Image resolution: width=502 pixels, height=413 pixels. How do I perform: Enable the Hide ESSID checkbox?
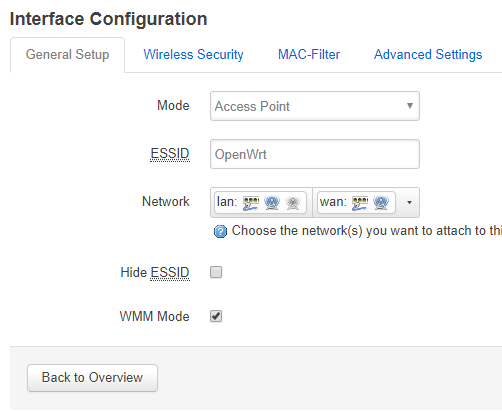click(216, 272)
